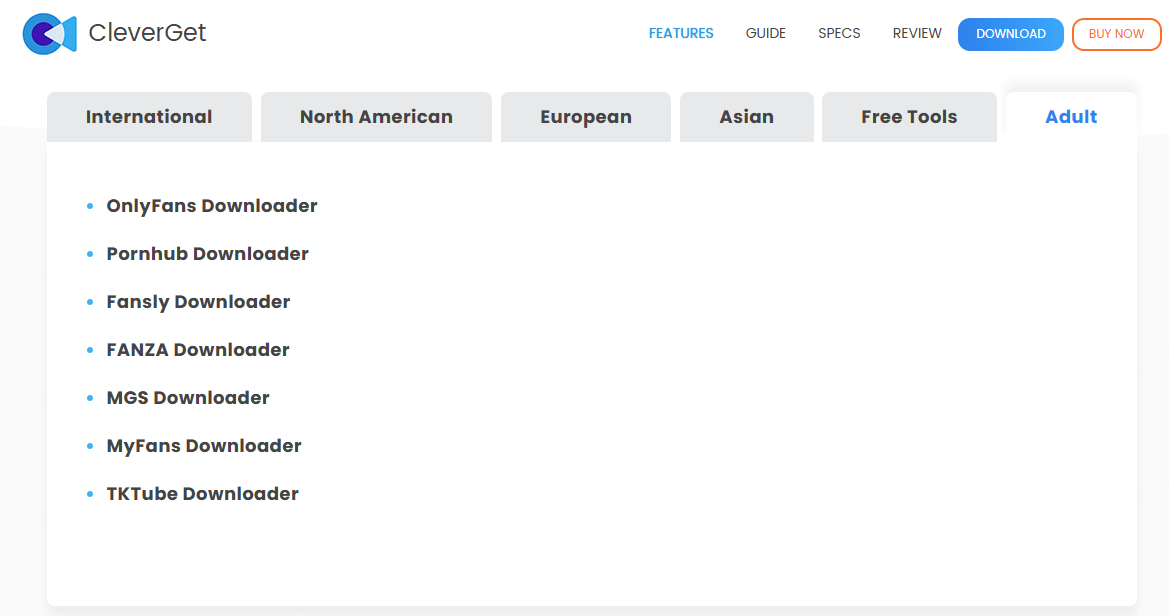Click the CleverGet brand name text
The height and width of the screenshot is (616, 1169).
[x=147, y=33]
